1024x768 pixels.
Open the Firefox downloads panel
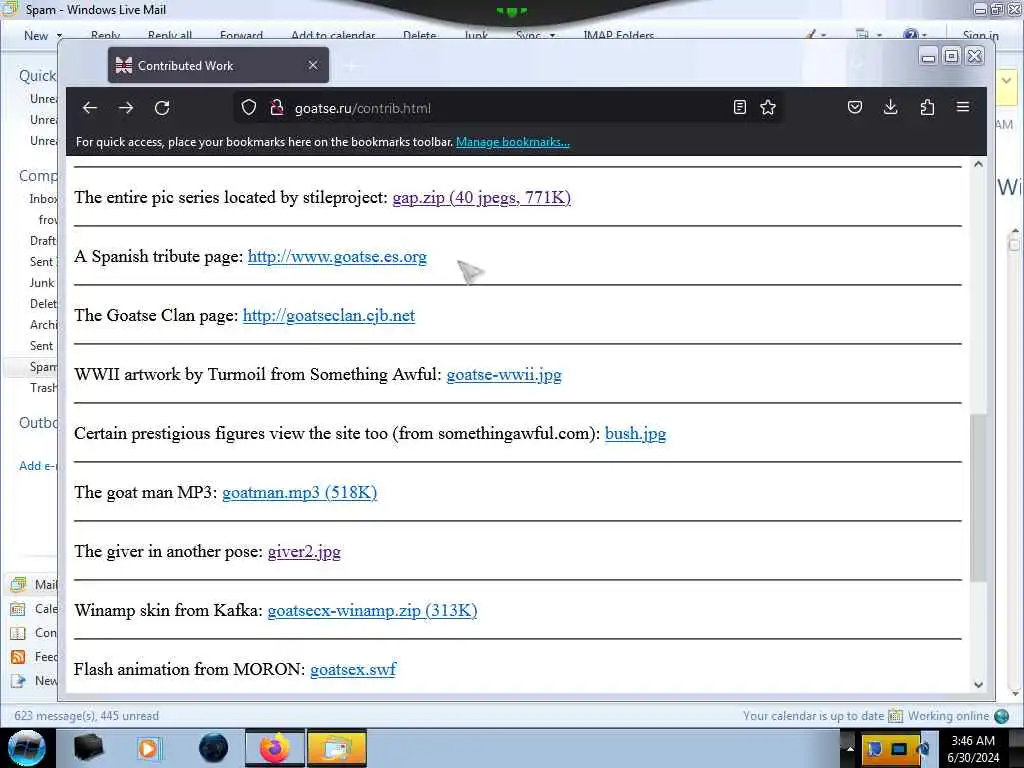pos(890,107)
